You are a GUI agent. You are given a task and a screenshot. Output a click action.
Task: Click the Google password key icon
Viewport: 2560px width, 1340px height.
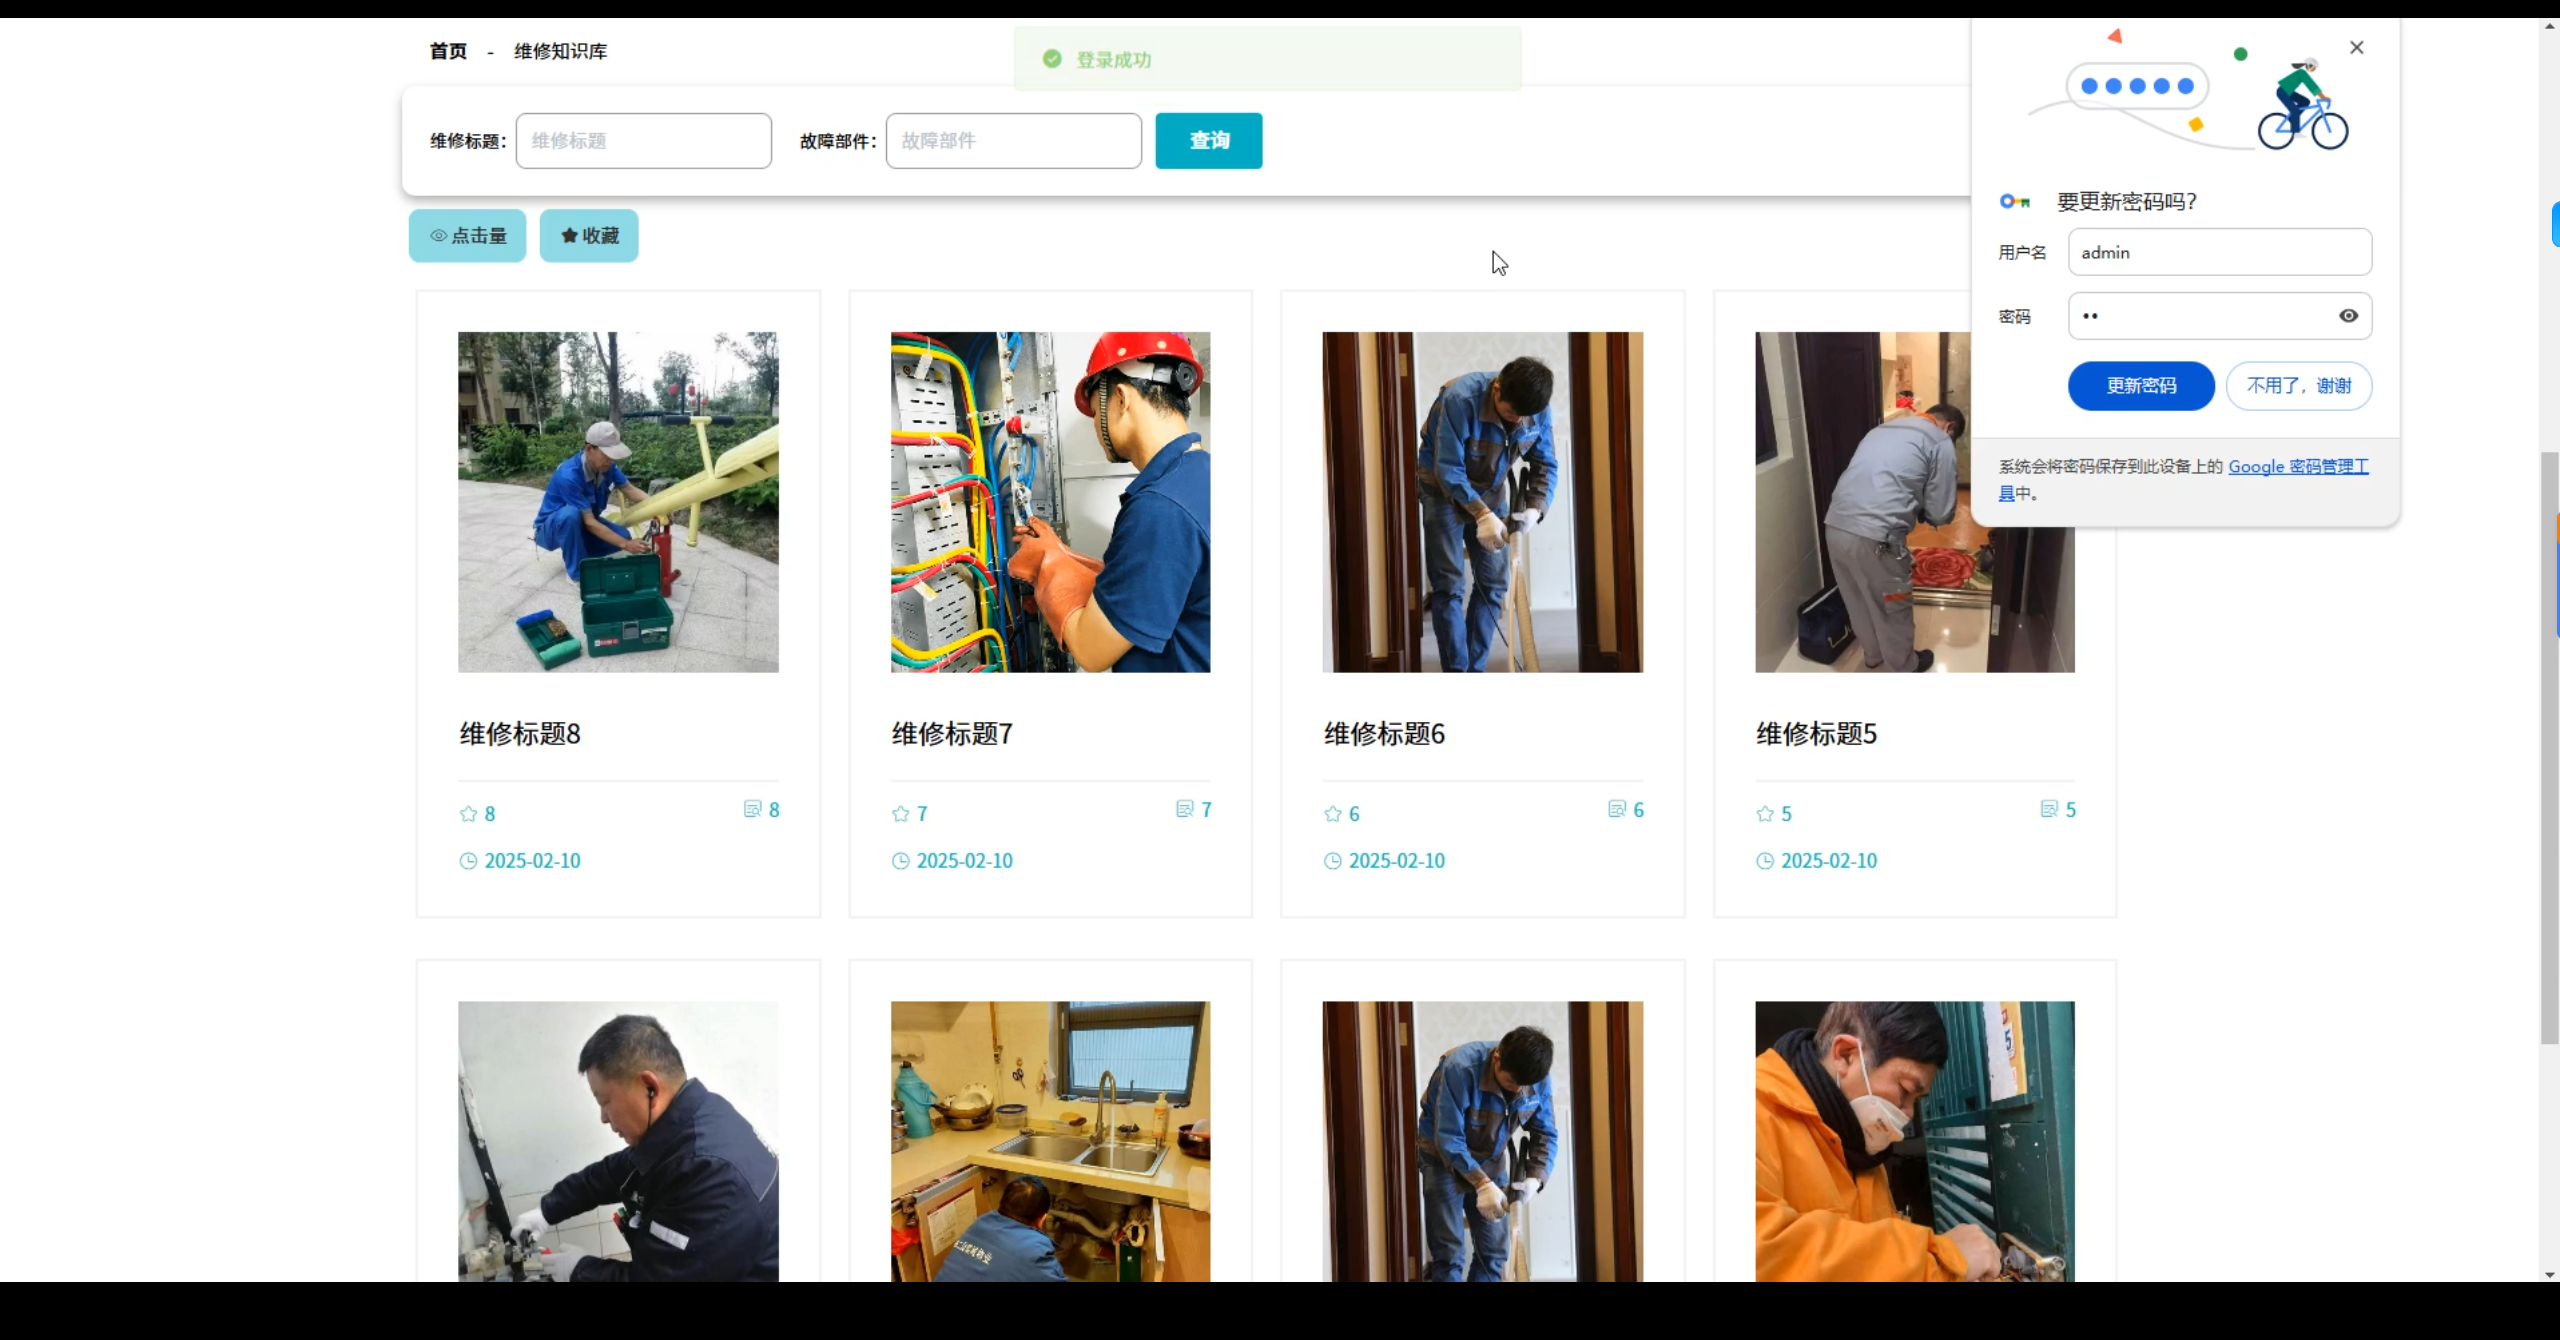pyautogui.click(x=2014, y=202)
